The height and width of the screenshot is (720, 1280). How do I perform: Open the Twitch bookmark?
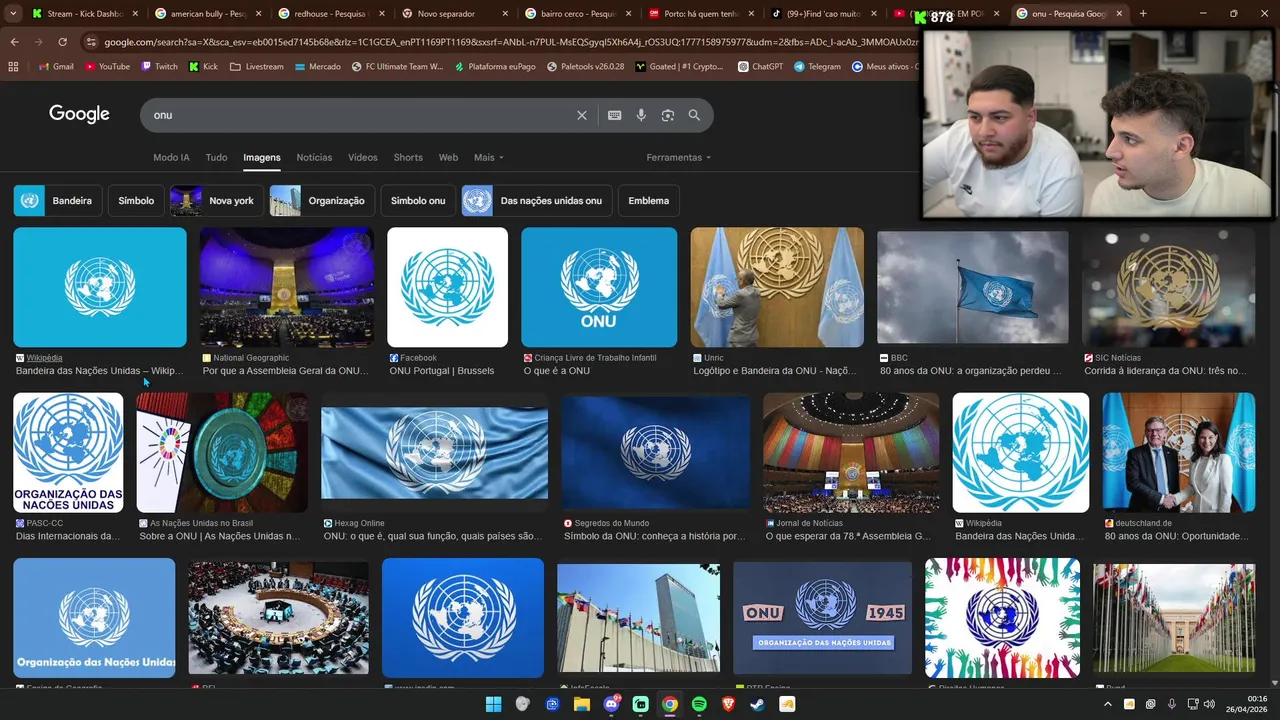pos(159,67)
